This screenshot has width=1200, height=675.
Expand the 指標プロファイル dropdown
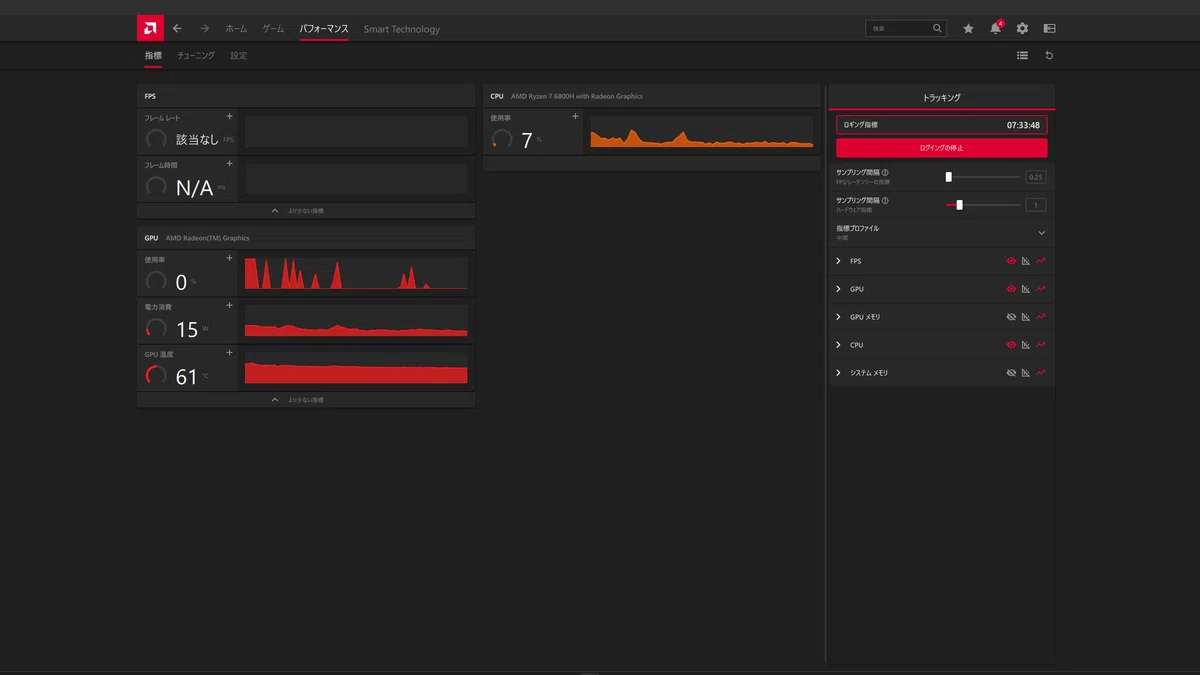pyautogui.click(x=941, y=232)
